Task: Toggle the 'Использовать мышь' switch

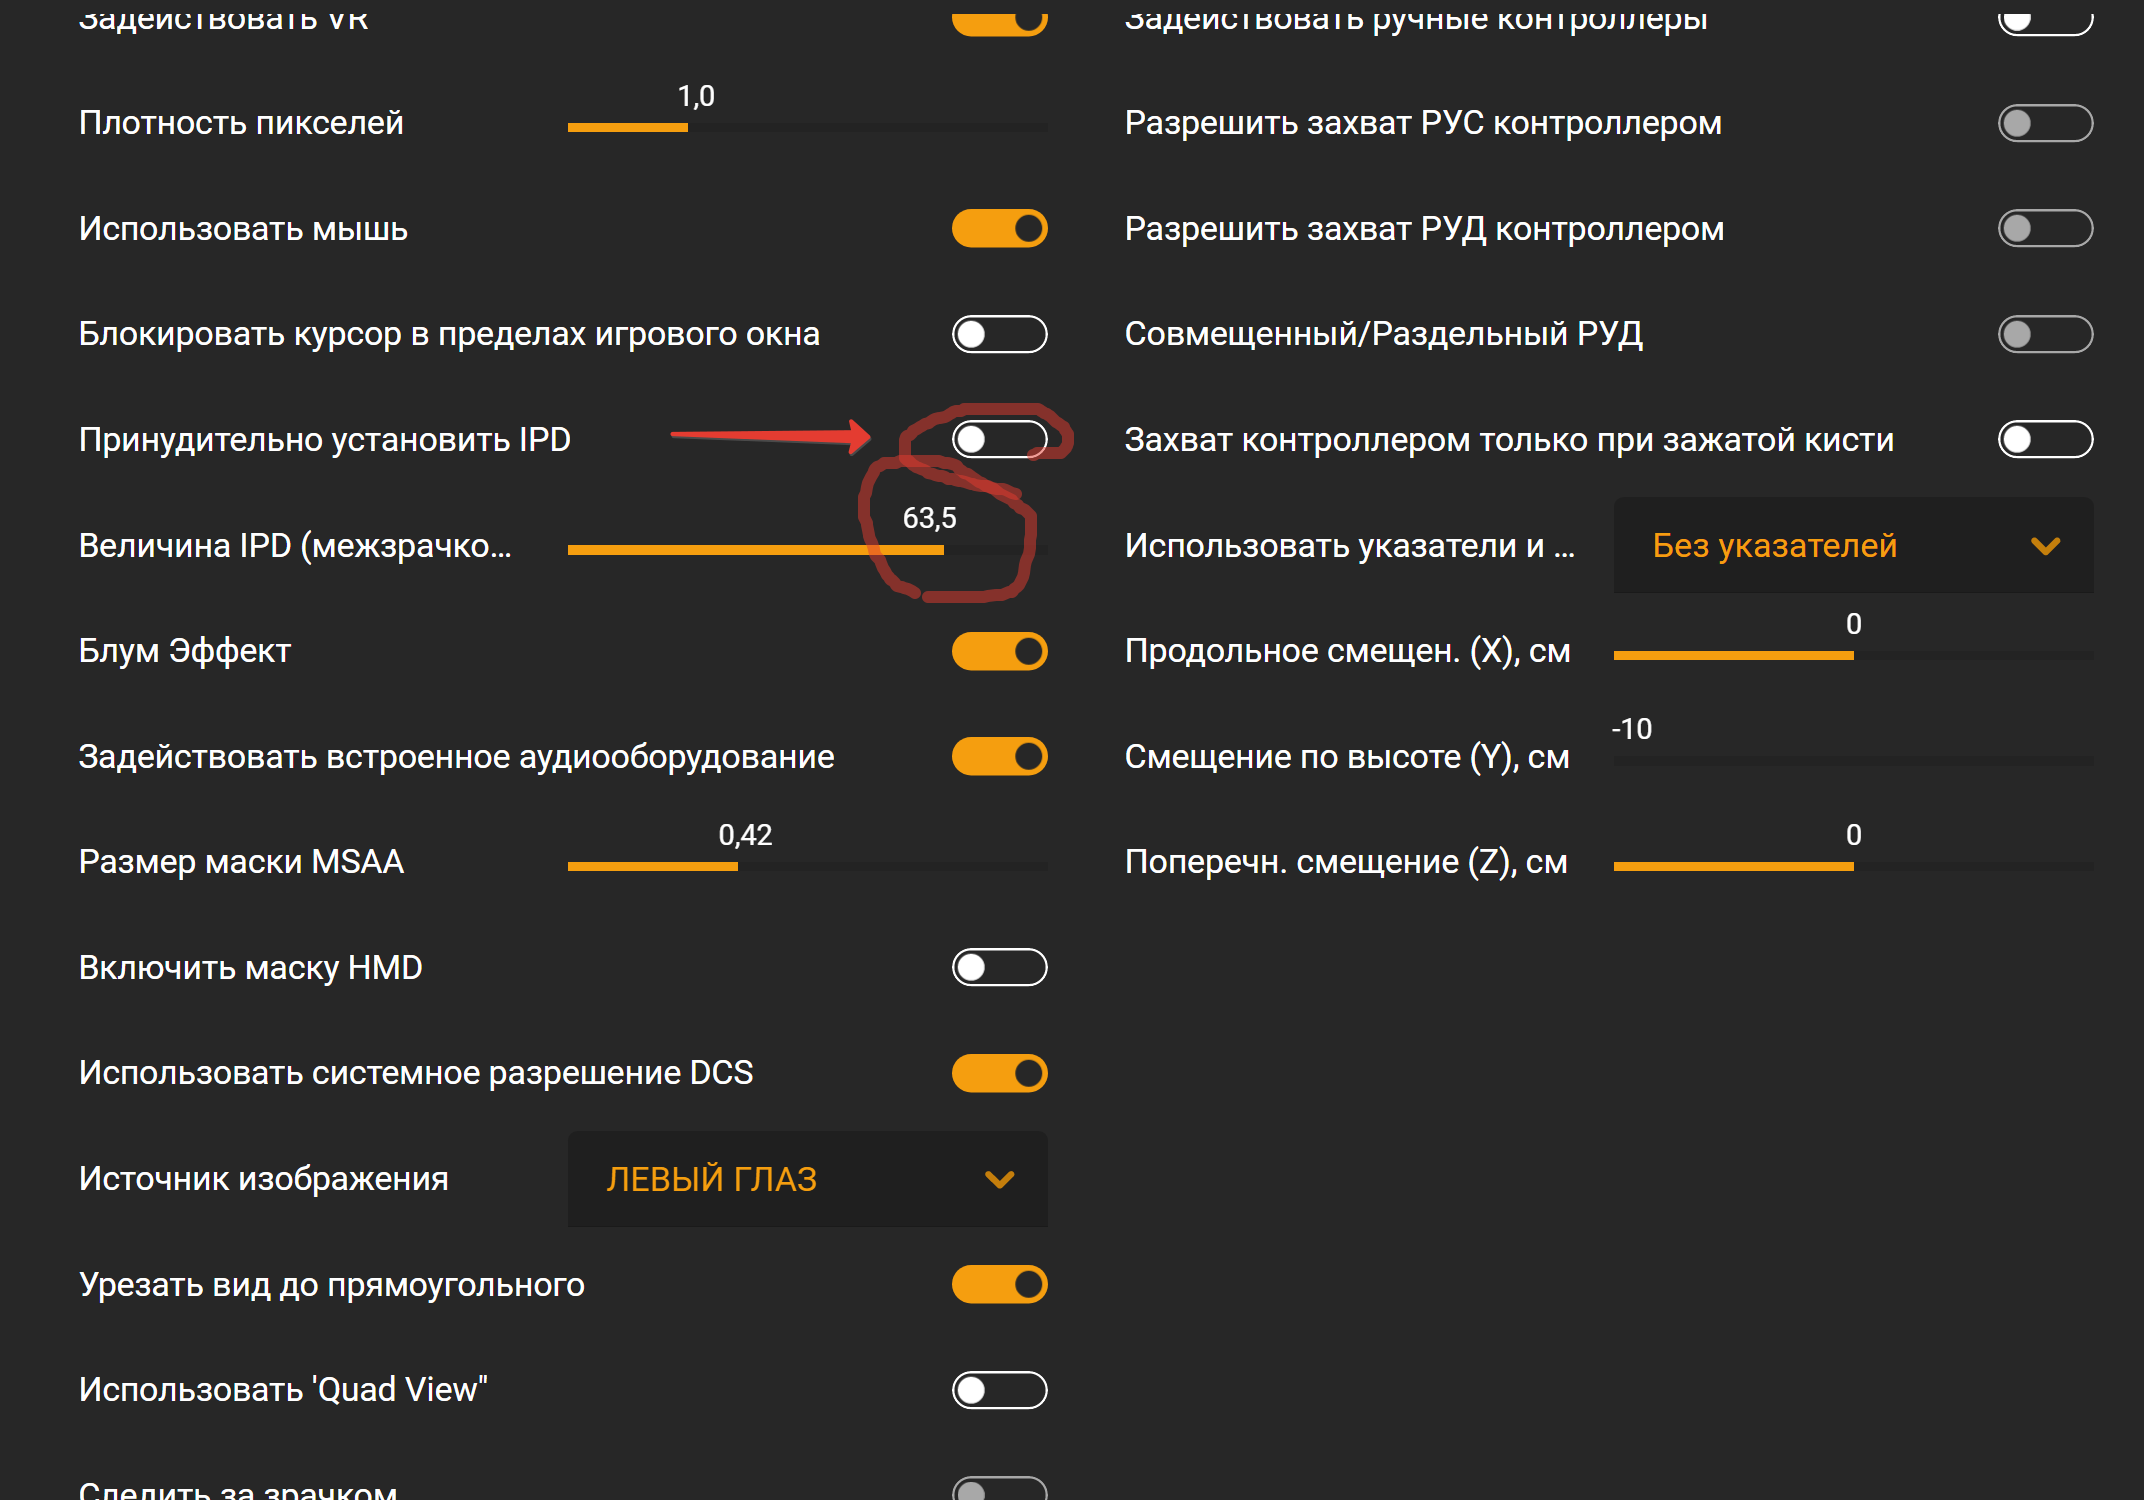Action: (x=999, y=229)
